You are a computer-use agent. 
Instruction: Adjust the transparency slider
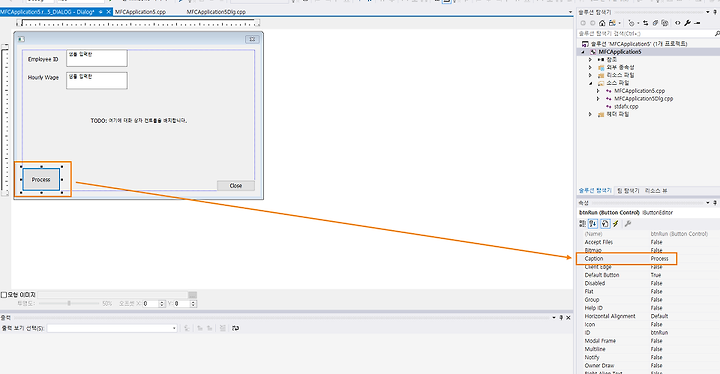point(69,303)
